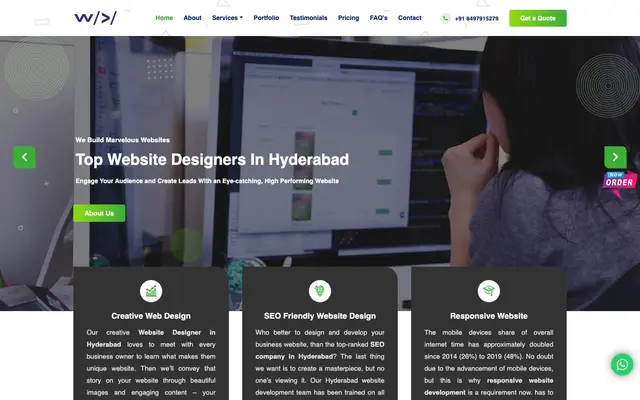Viewport: 640px width, 400px height.
Task: Click the Creative Web Design heading
Action: click(x=151, y=316)
